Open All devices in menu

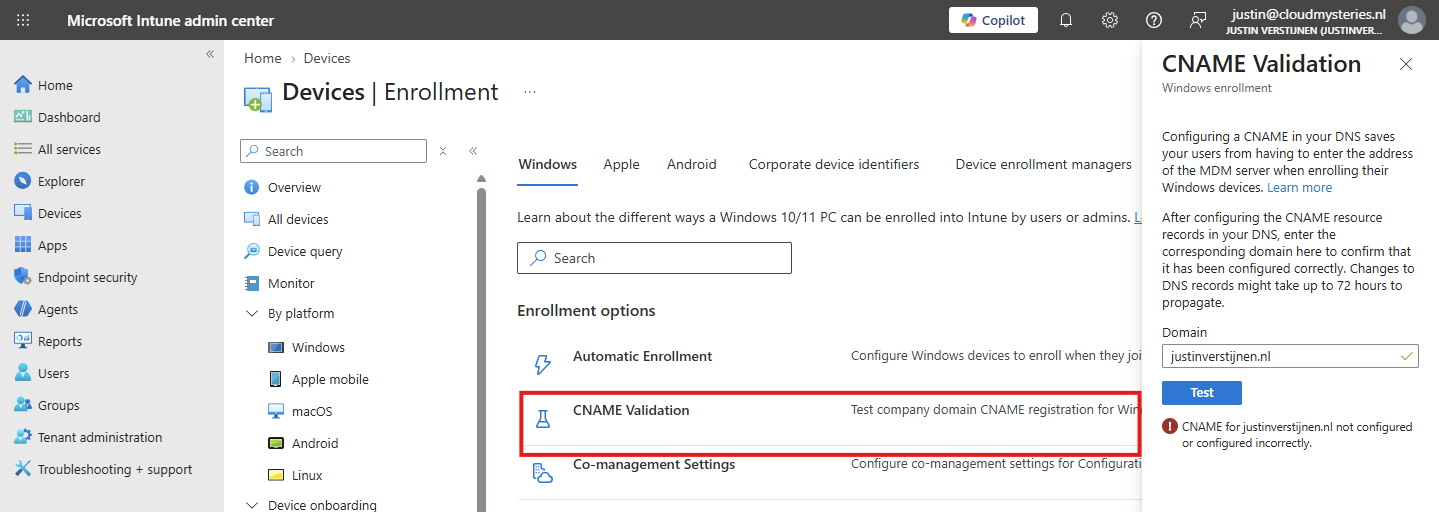coord(298,219)
